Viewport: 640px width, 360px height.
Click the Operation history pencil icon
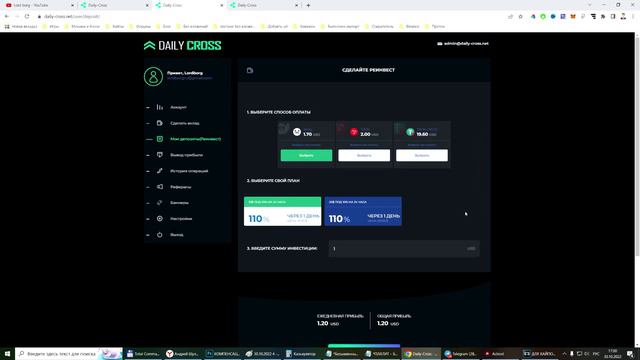coord(160,171)
